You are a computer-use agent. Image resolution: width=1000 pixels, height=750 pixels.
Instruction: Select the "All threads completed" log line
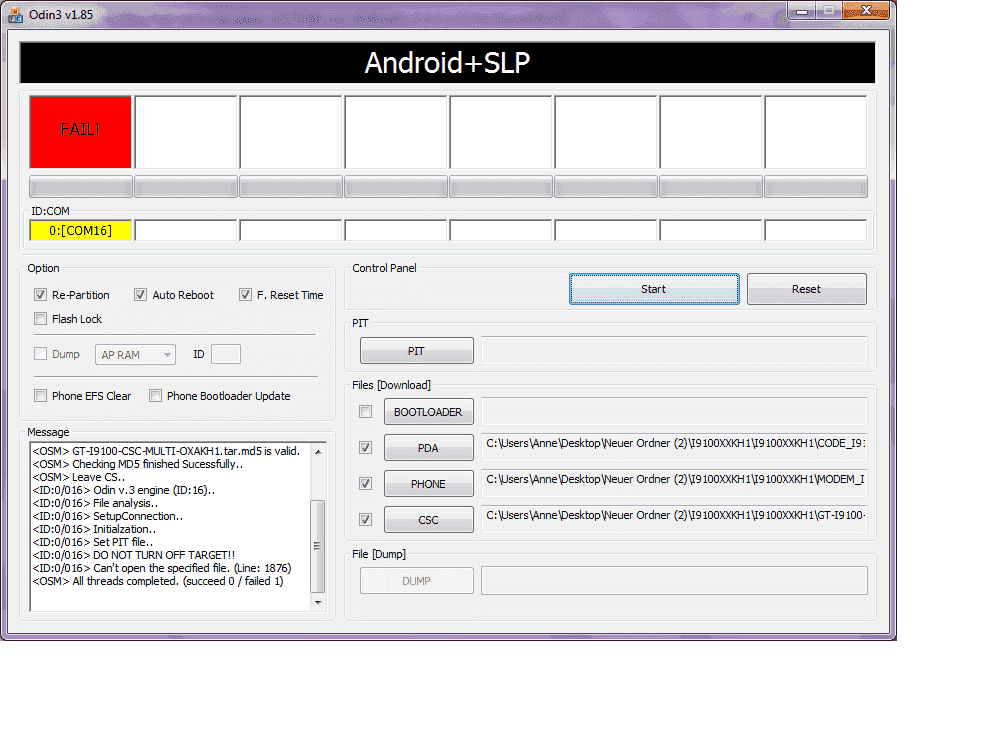[x=158, y=581]
